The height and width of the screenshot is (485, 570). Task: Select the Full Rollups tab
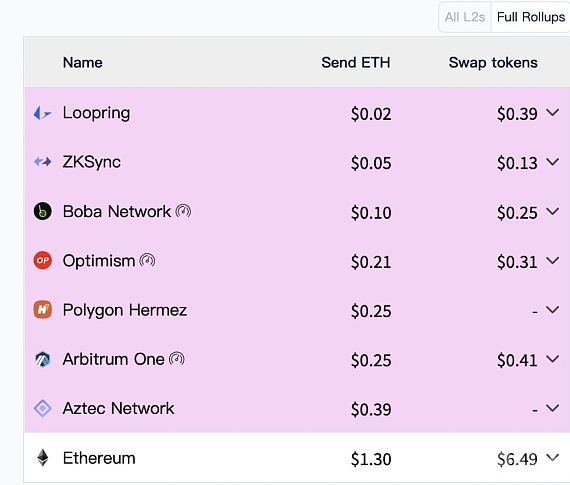pyautogui.click(x=531, y=17)
